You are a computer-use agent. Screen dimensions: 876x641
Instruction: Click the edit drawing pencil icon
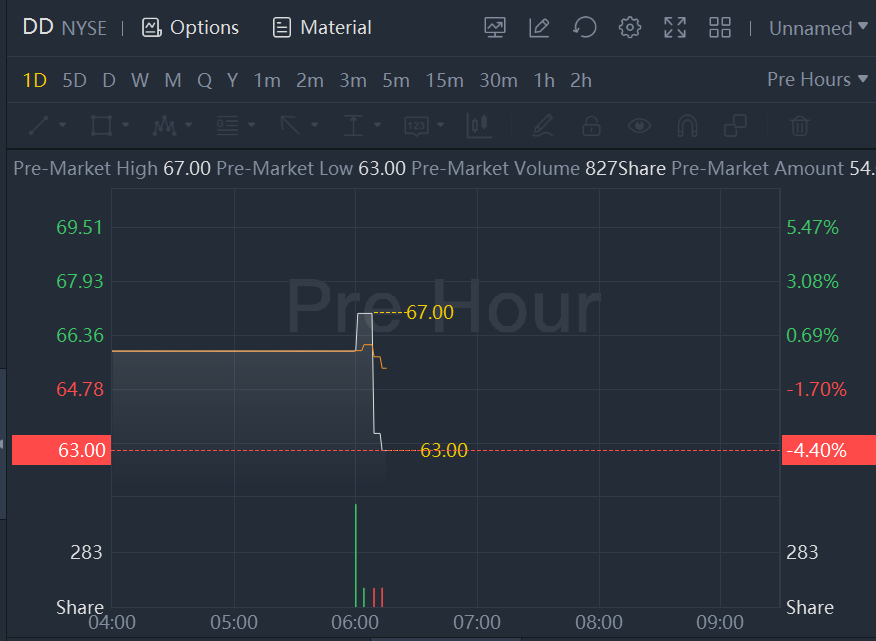(x=540, y=28)
